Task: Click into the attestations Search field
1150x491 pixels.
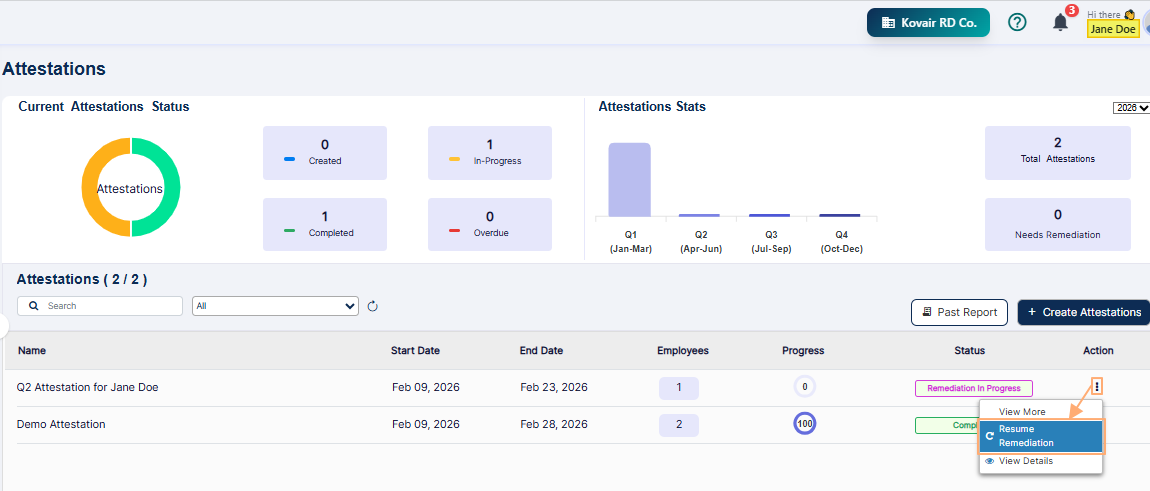Action: click(100, 306)
